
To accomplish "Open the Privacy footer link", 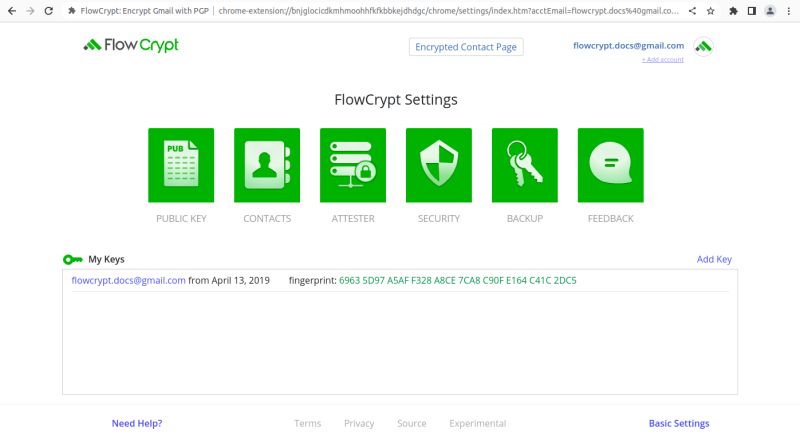I will tap(359, 423).
